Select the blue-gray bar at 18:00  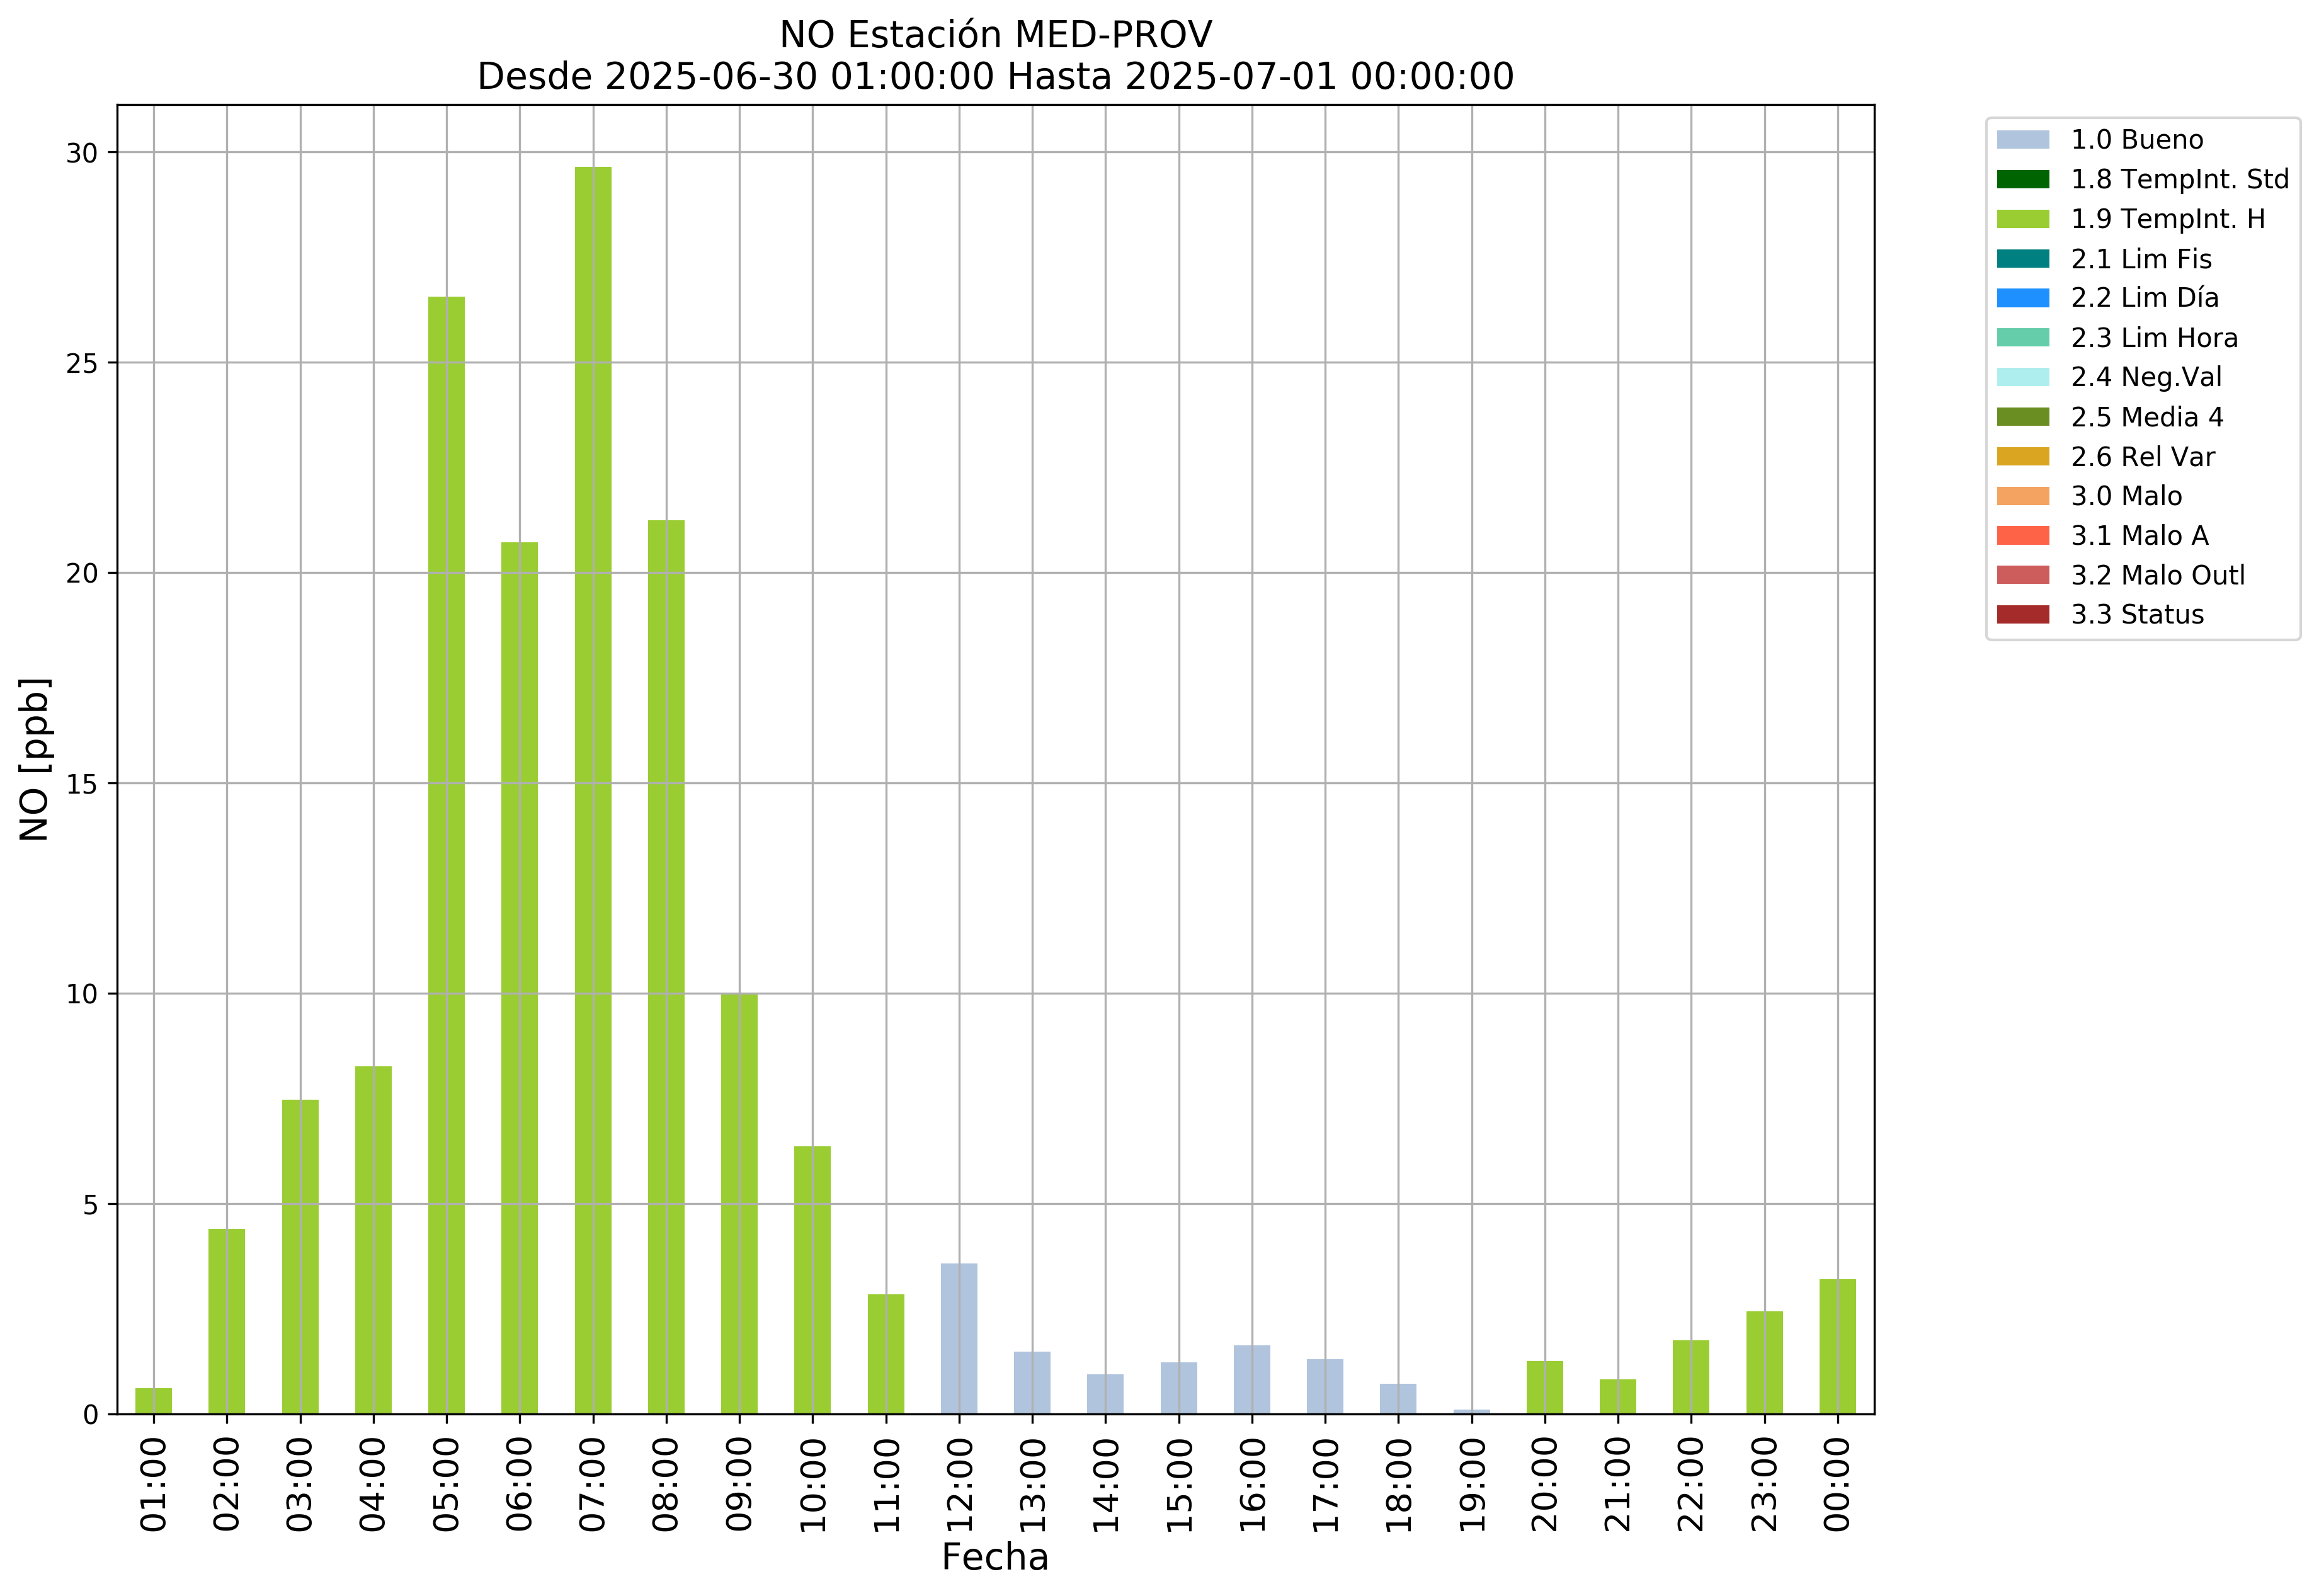pos(1398,1400)
